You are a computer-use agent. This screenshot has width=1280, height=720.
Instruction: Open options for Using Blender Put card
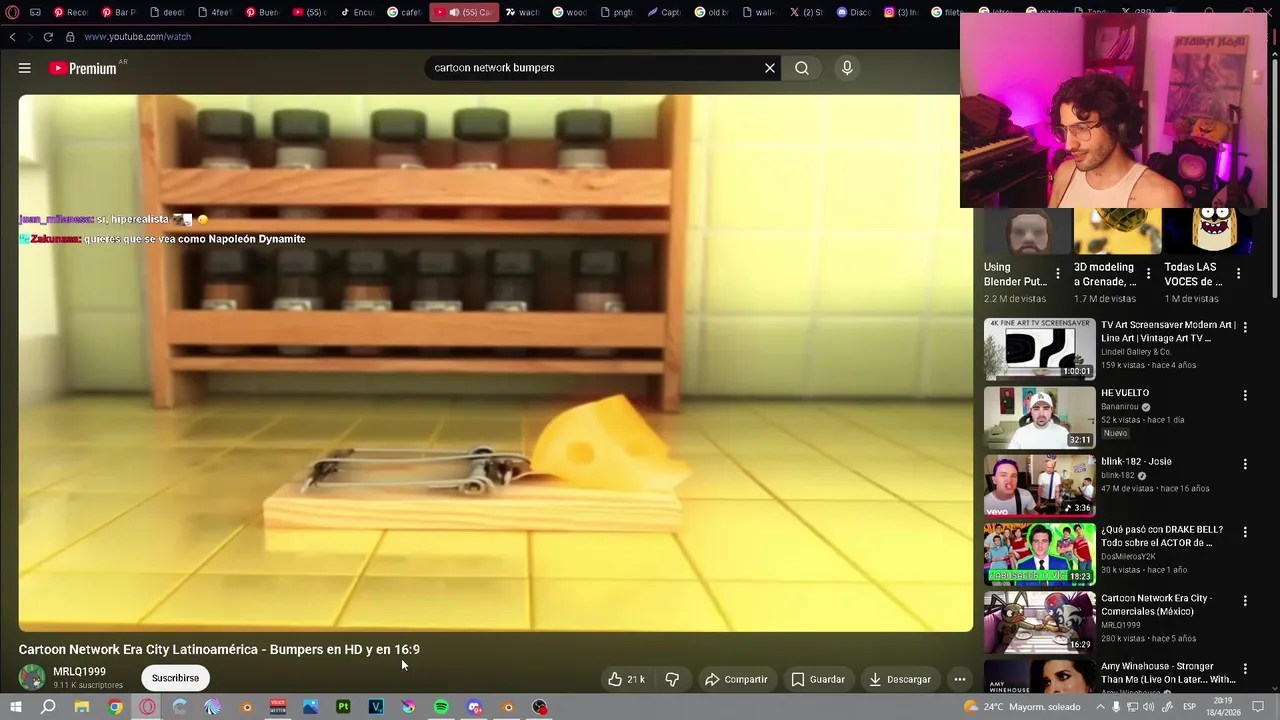(x=1058, y=274)
